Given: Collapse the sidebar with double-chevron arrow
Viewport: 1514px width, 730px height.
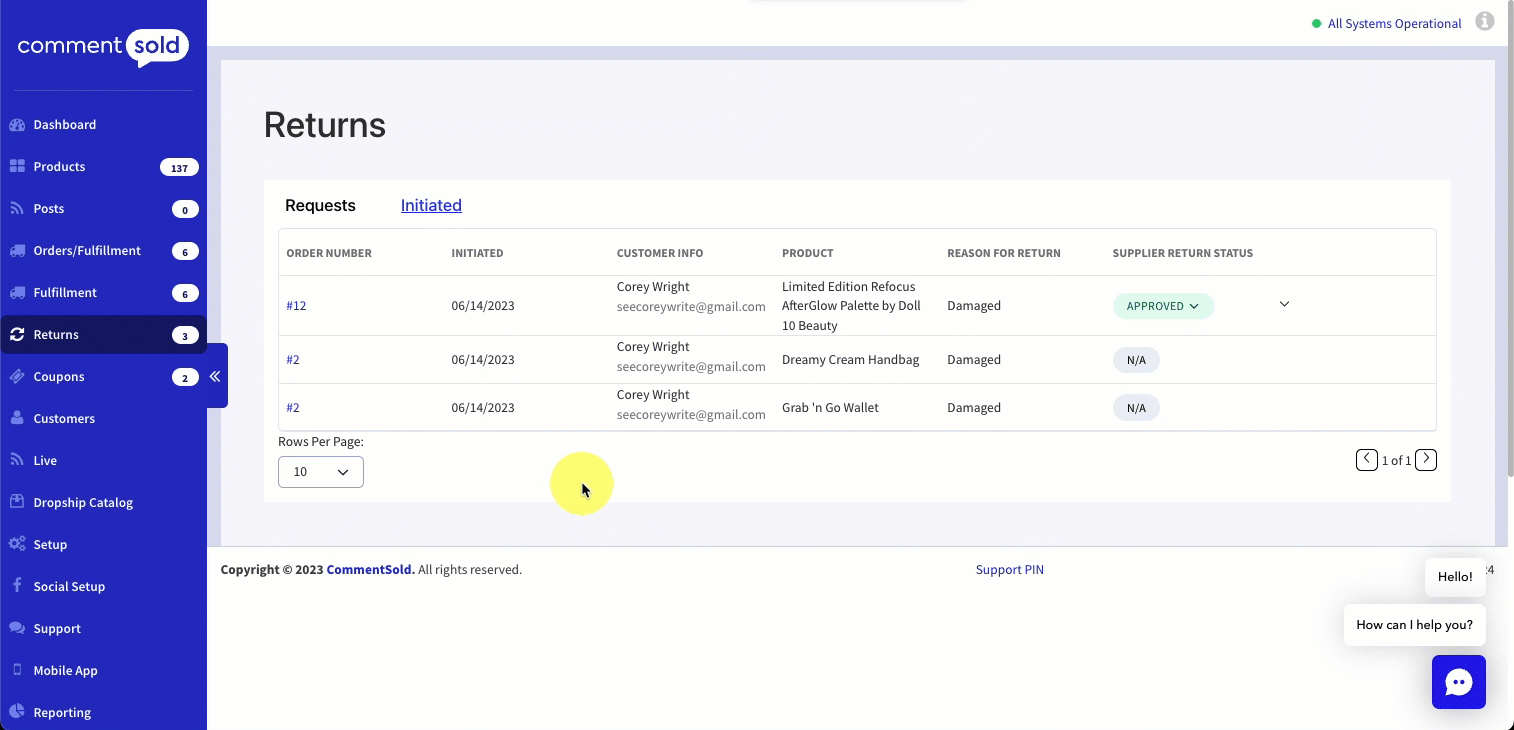Looking at the screenshot, I should pyautogui.click(x=215, y=376).
